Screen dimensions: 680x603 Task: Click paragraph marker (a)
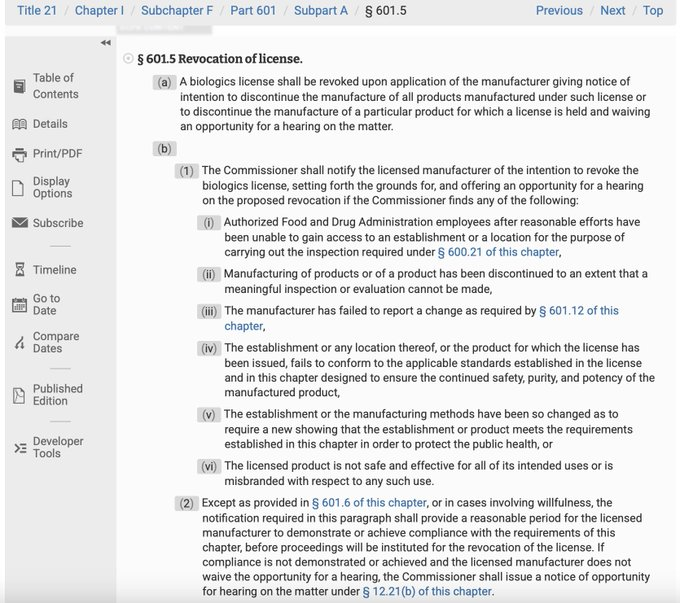click(x=164, y=82)
